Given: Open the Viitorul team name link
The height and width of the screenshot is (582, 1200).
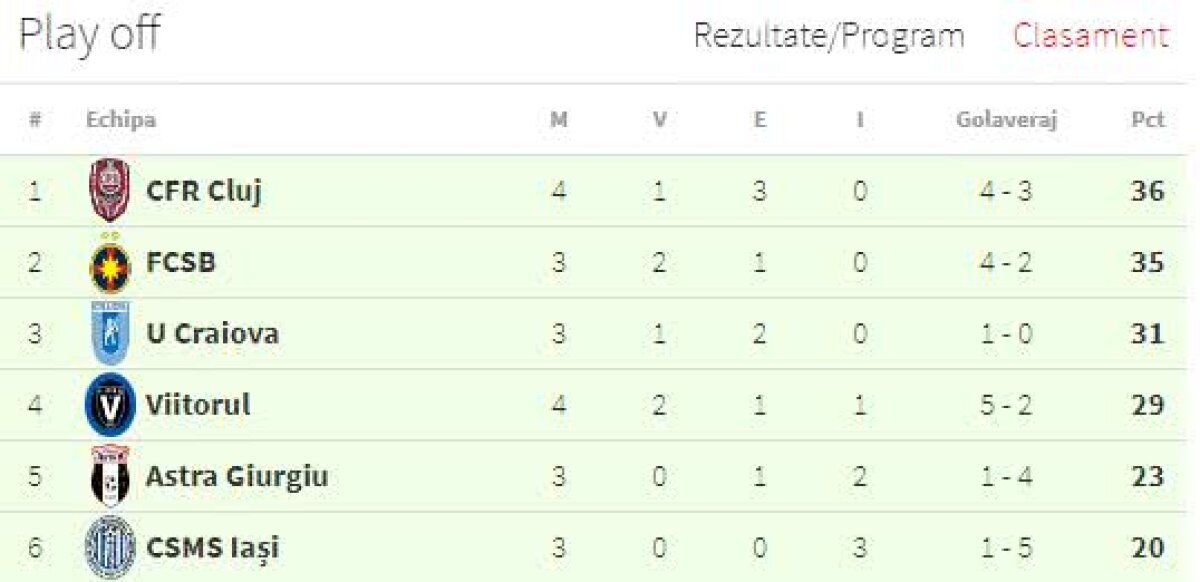Looking at the screenshot, I should pyautogui.click(x=198, y=404).
